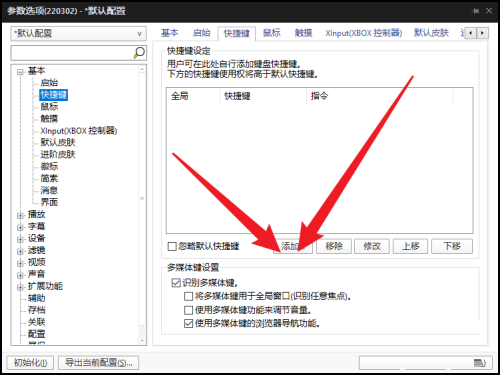Select 鼠标 in the settings tree

pyautogui.click(x=49, y=107)
